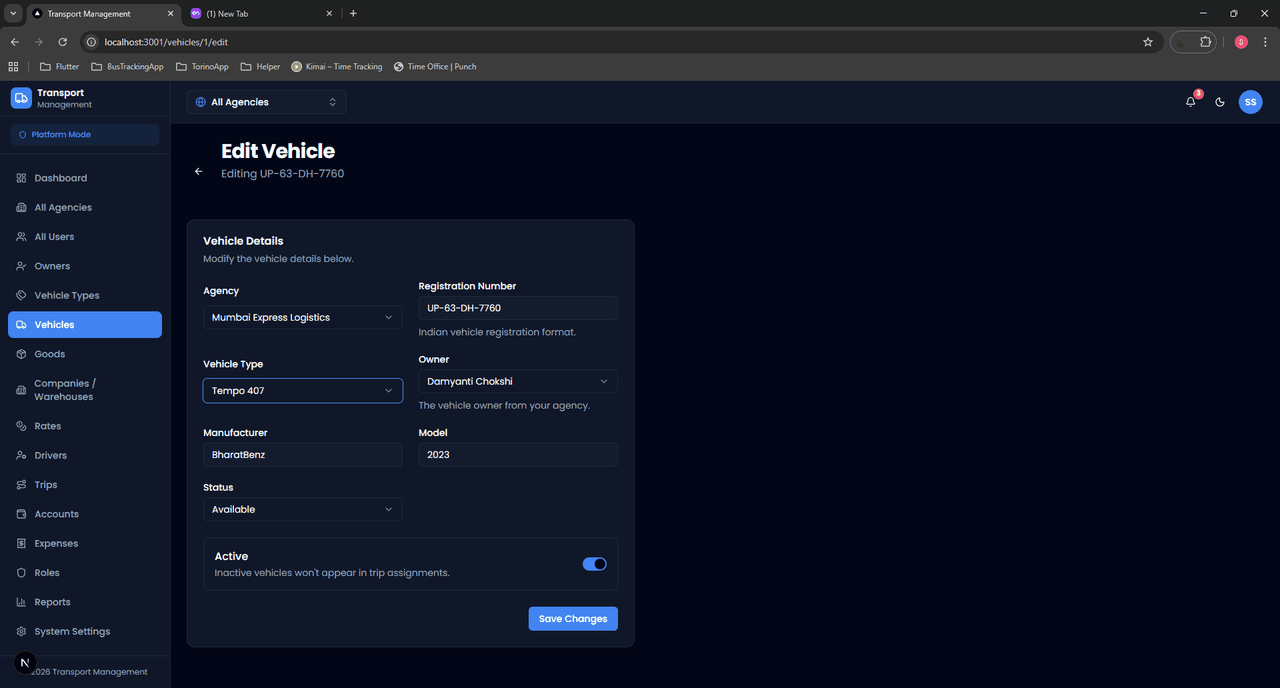Open the Helper bookmarks folder
This screenshot has height=688, width=1280.
[x=260, y=67]
